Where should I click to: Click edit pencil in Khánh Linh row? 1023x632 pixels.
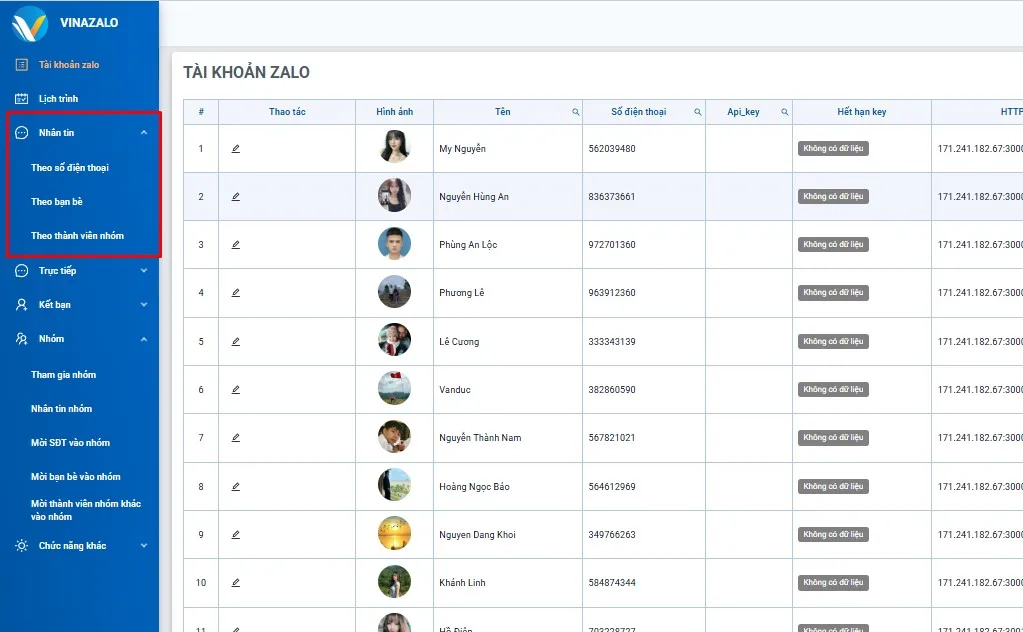[236, 583]
